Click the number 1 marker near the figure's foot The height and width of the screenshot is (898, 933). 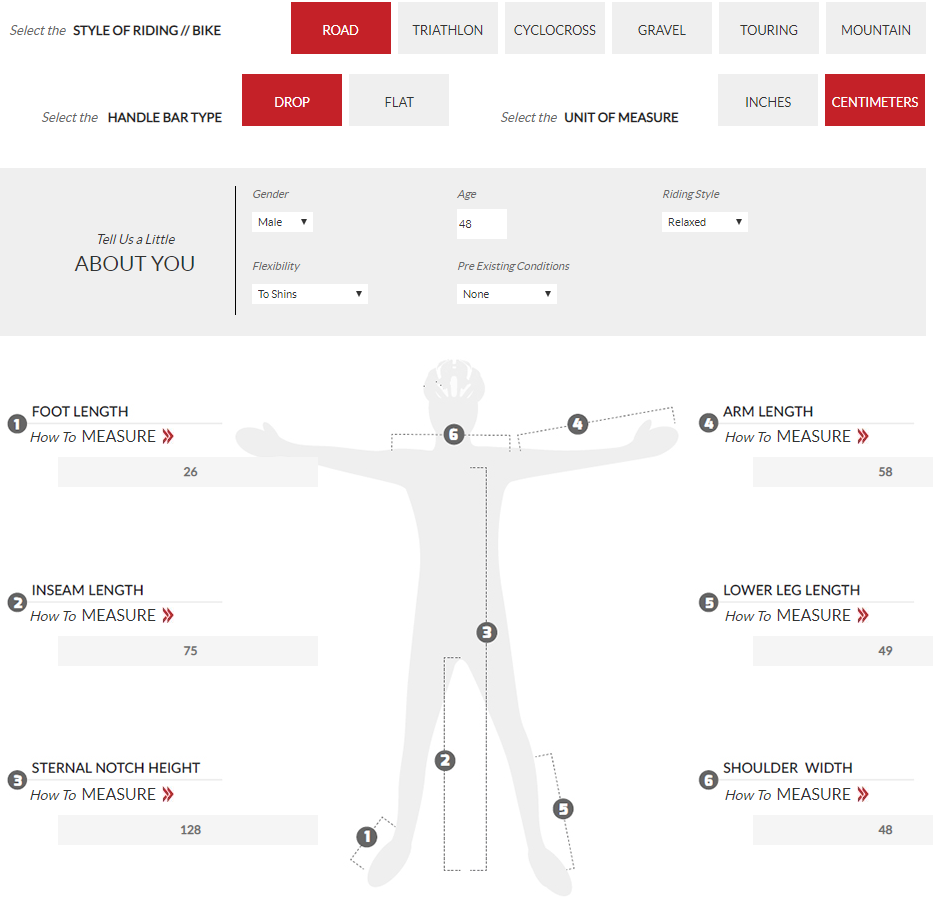[x=367, y=836]
